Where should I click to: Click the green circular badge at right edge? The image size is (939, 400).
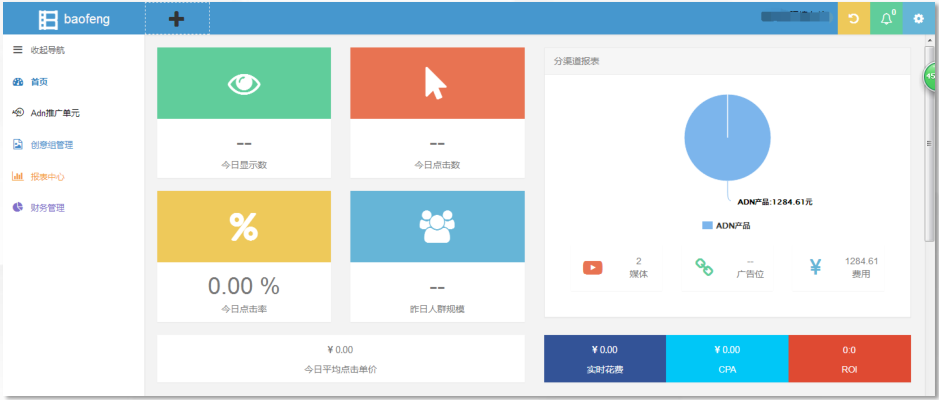coord(931,77)
